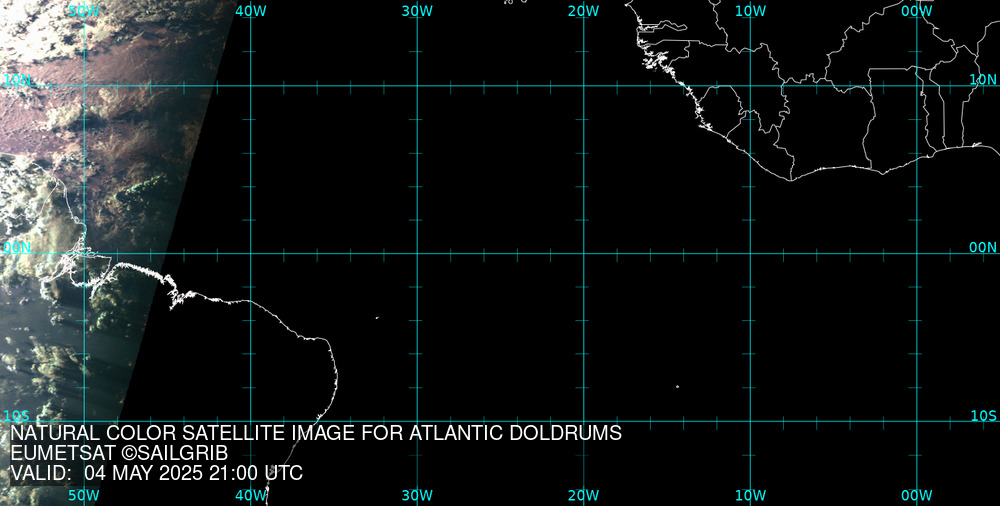Click the 10N latitude label on the left edge
This screenshot has height=506, width=1000.
coord(17,80)
